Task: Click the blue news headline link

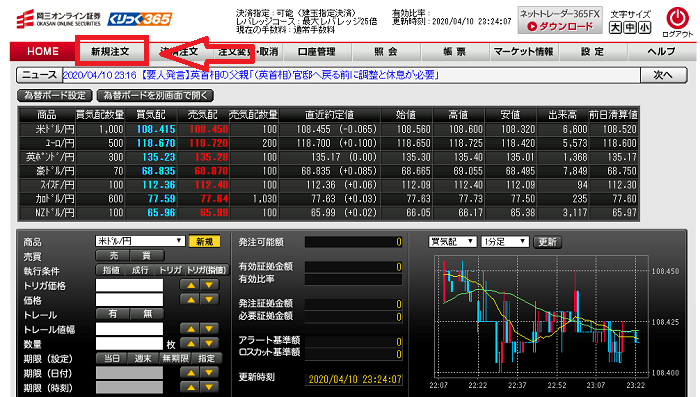Action: (x=250, y=75)
